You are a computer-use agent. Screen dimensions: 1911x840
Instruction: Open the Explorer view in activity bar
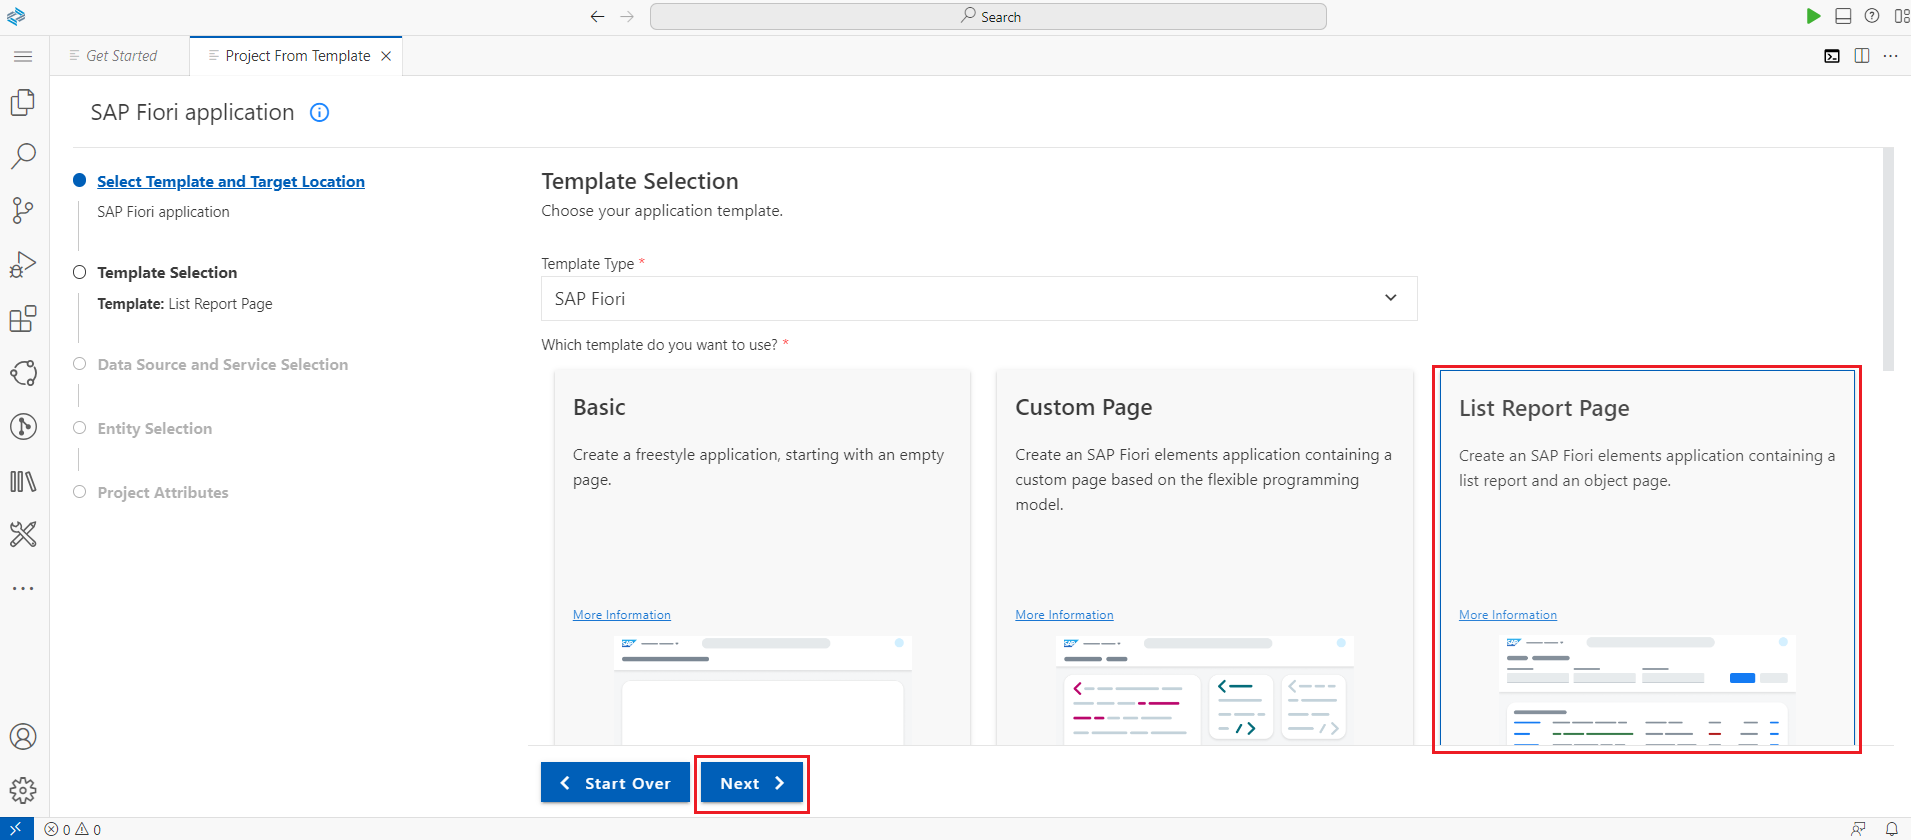tap(23, 102)
